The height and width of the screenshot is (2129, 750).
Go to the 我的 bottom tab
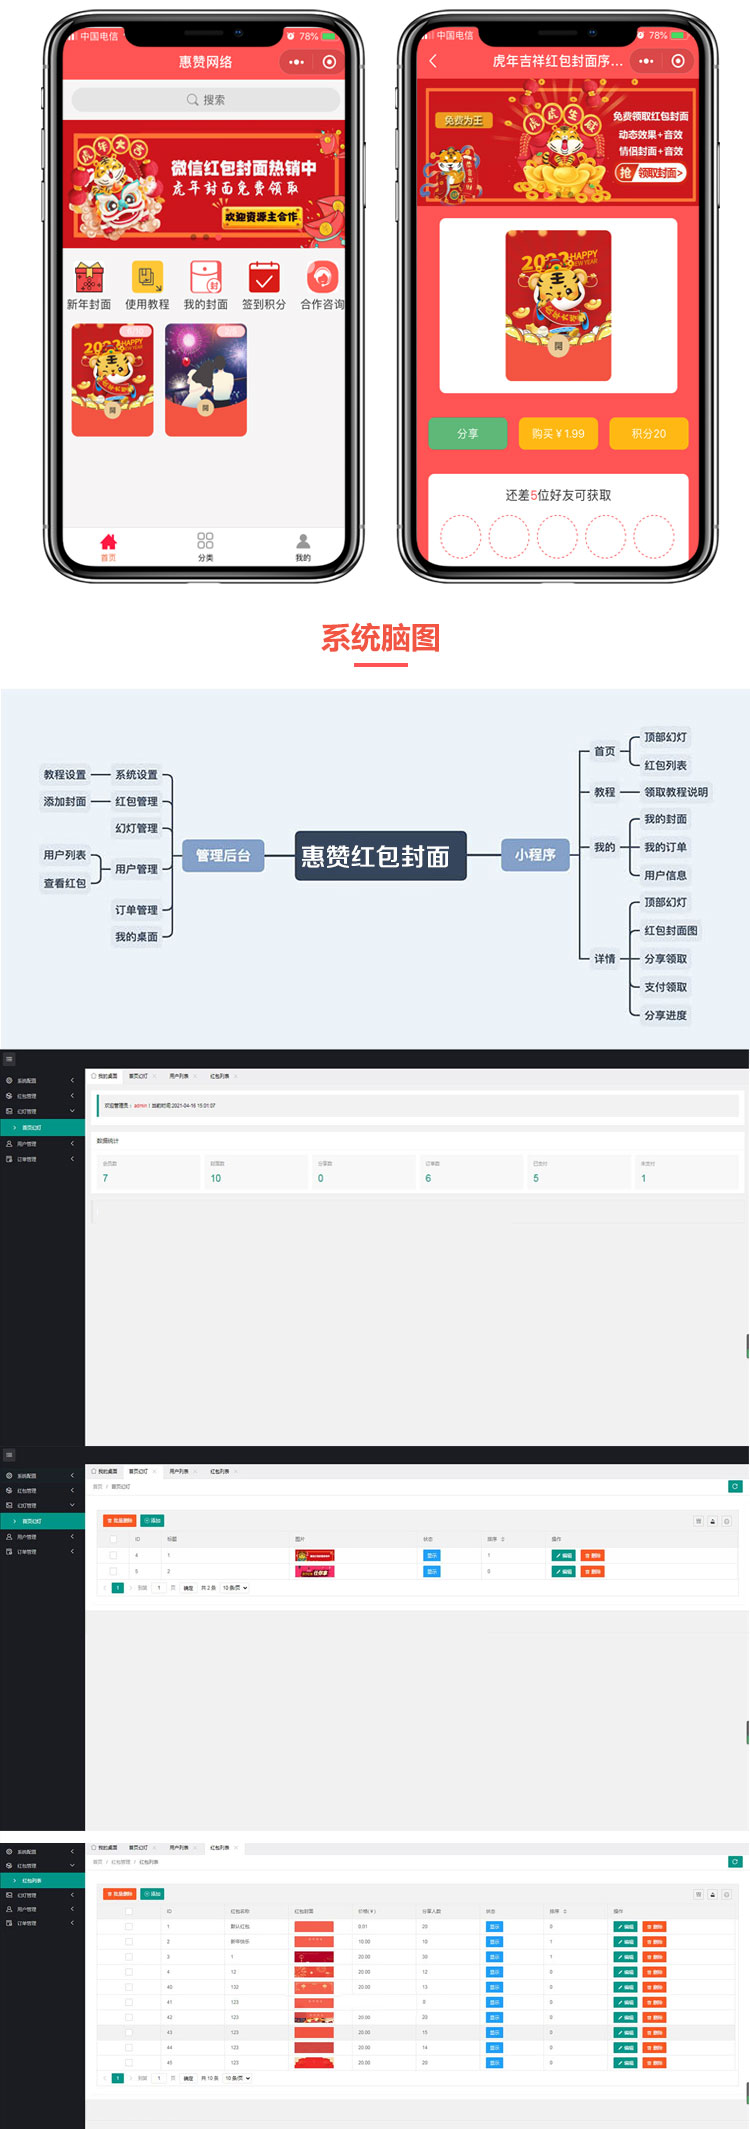pyautogui.click(x=303, y=546)
